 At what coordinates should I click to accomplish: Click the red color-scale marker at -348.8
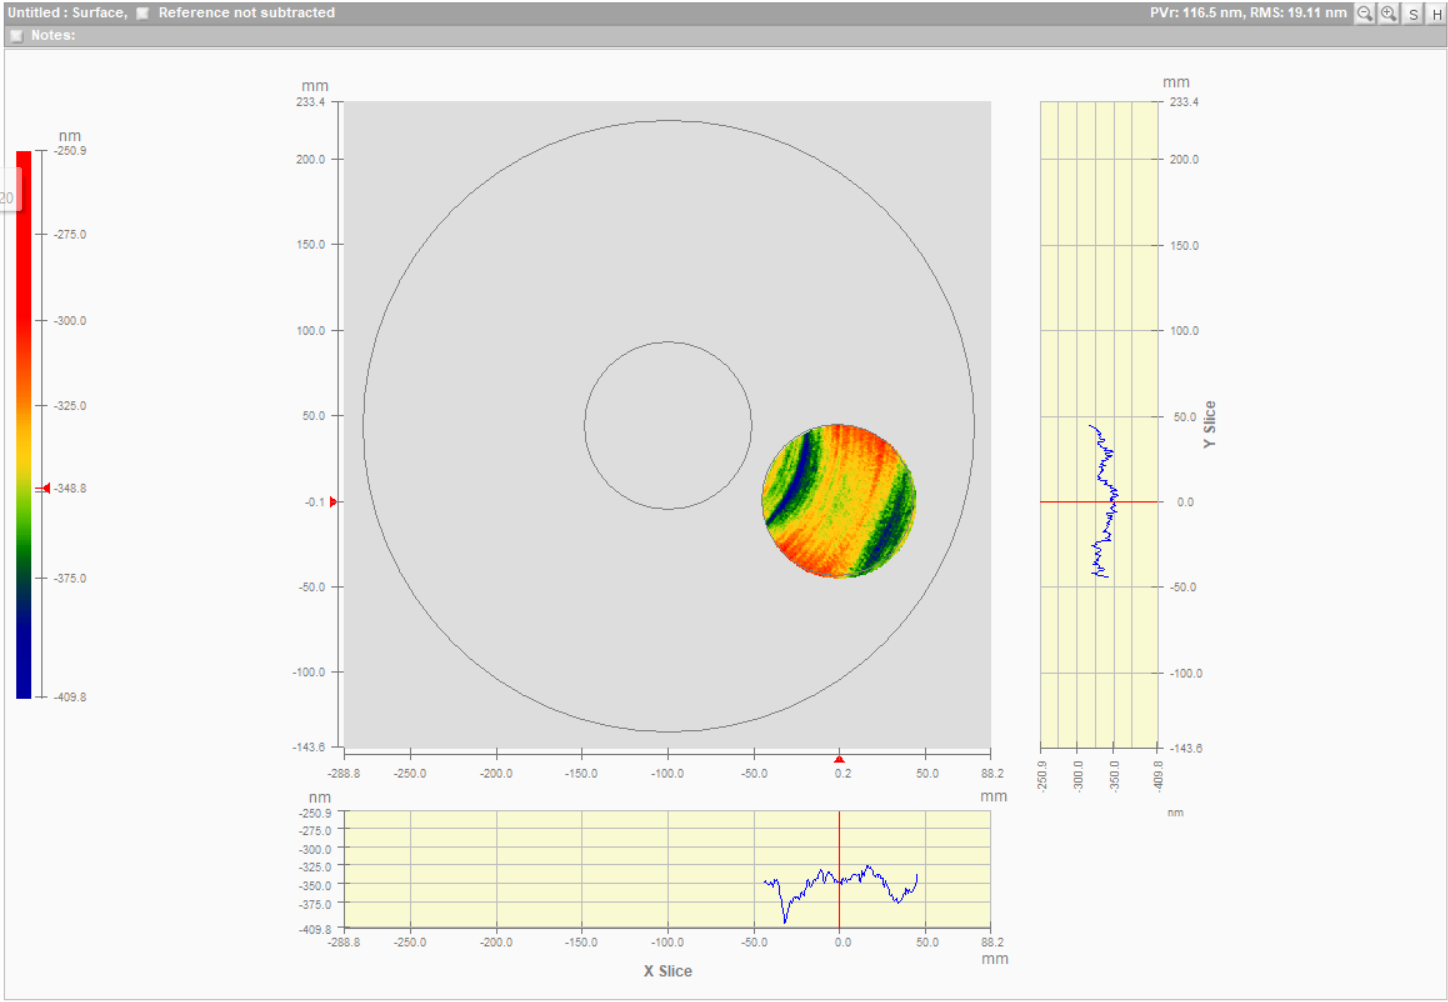click(x=43, y=488)
